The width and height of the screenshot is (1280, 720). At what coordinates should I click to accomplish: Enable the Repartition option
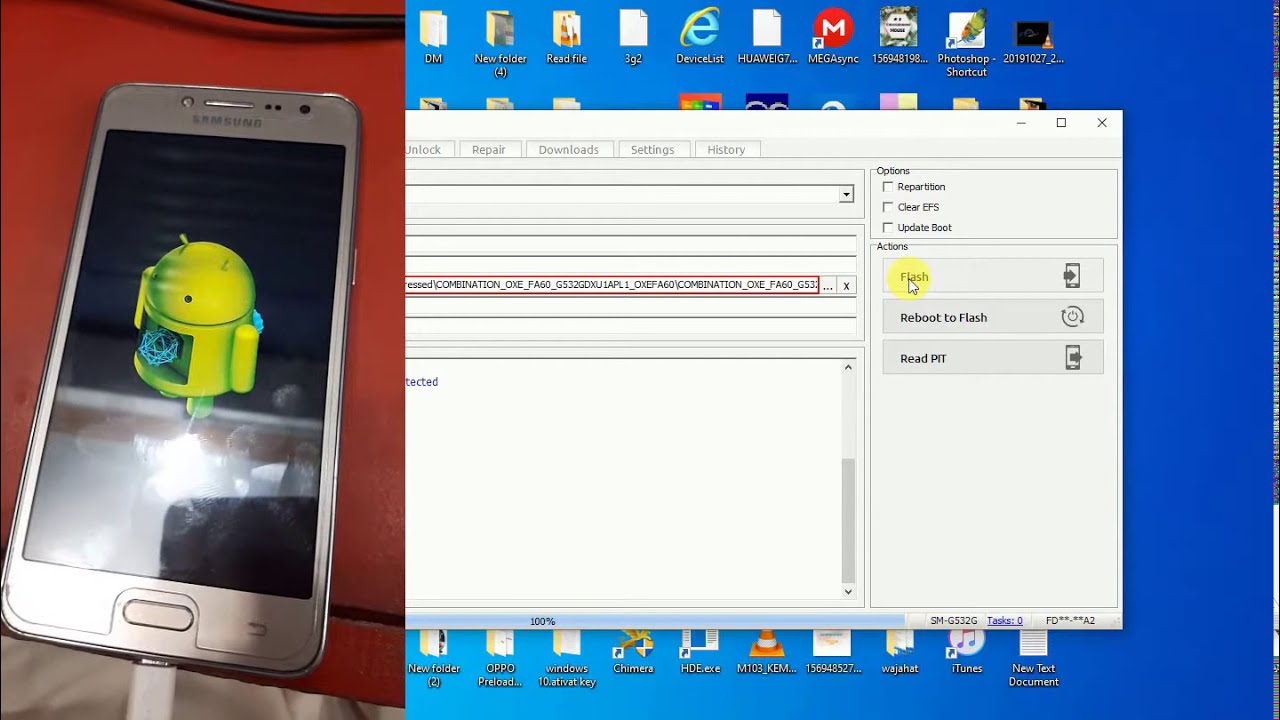coord(888,187)
